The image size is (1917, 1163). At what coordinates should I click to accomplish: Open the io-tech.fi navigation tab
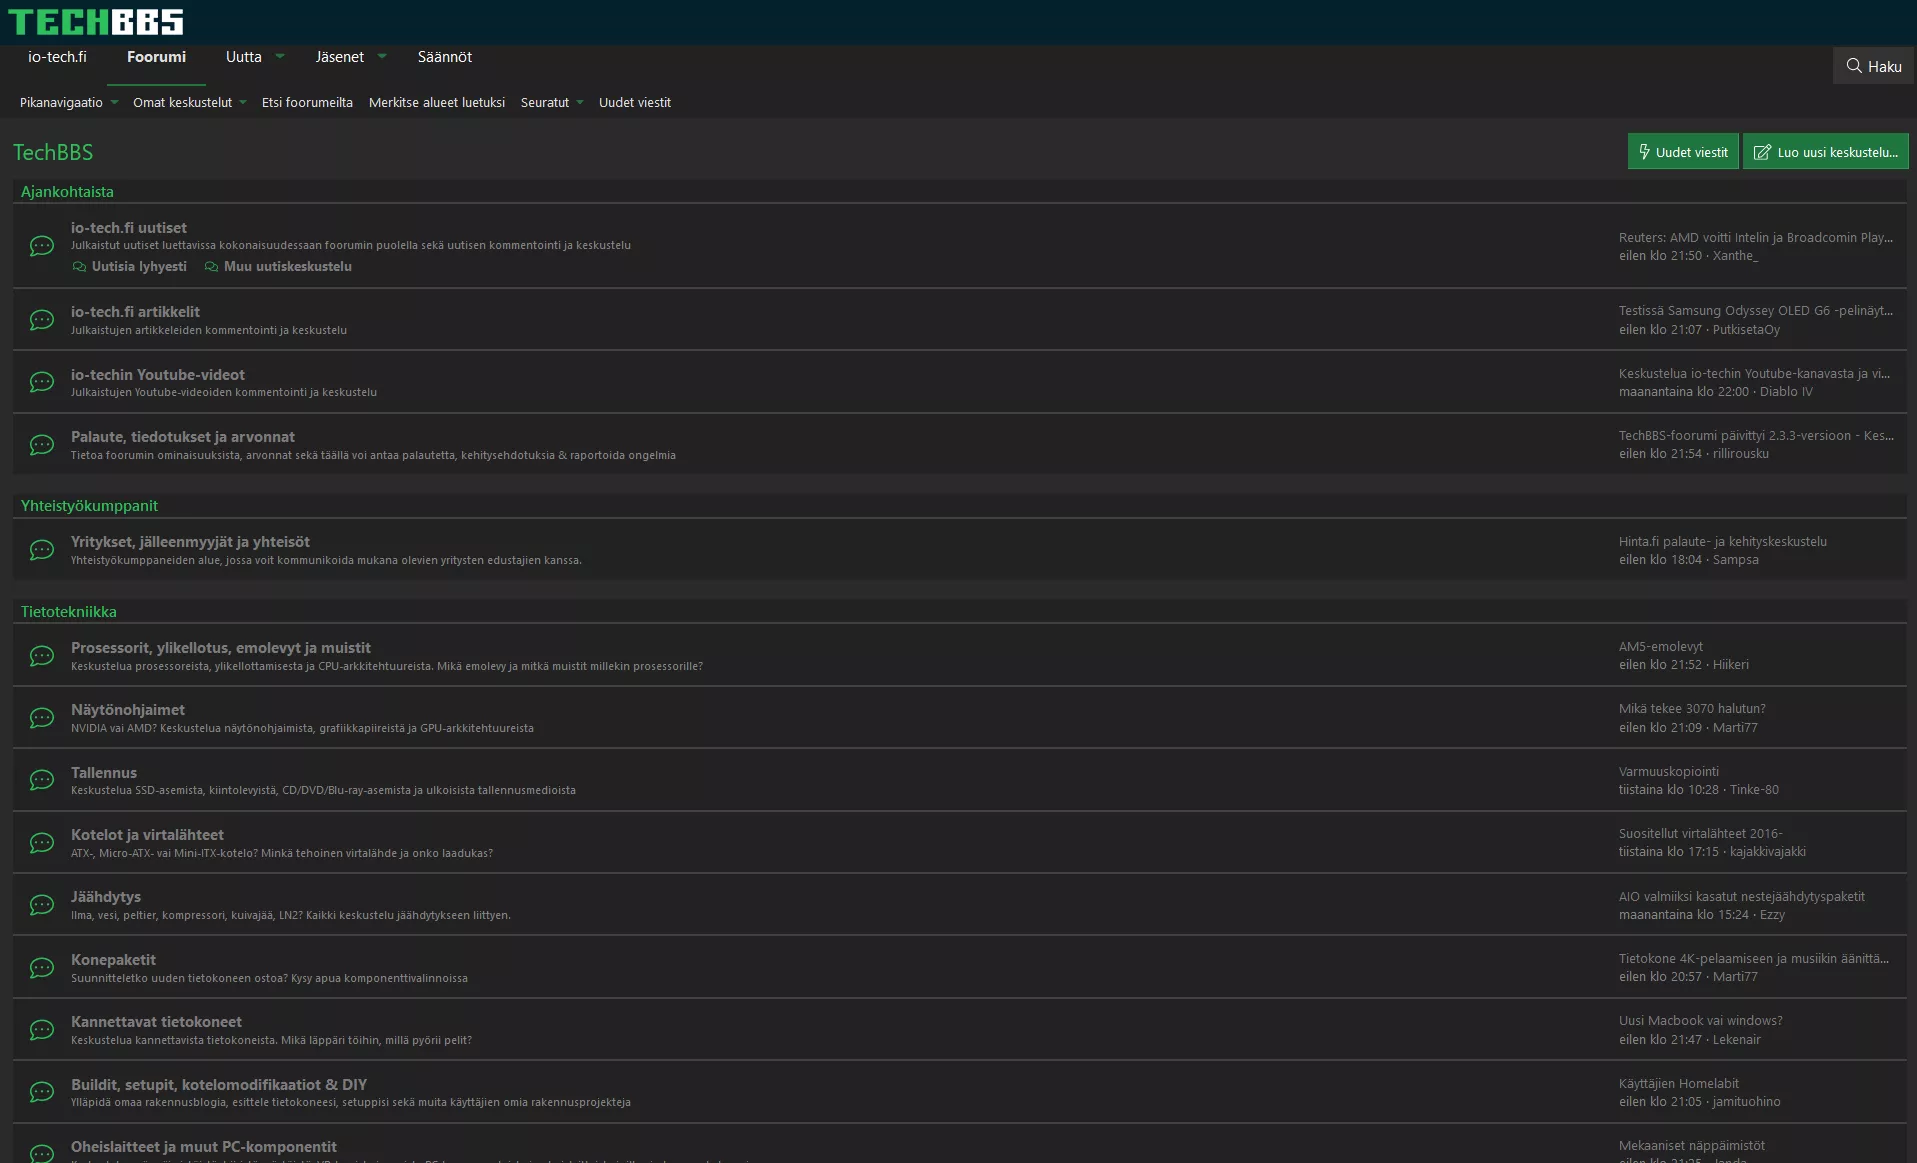pos(57,57)
